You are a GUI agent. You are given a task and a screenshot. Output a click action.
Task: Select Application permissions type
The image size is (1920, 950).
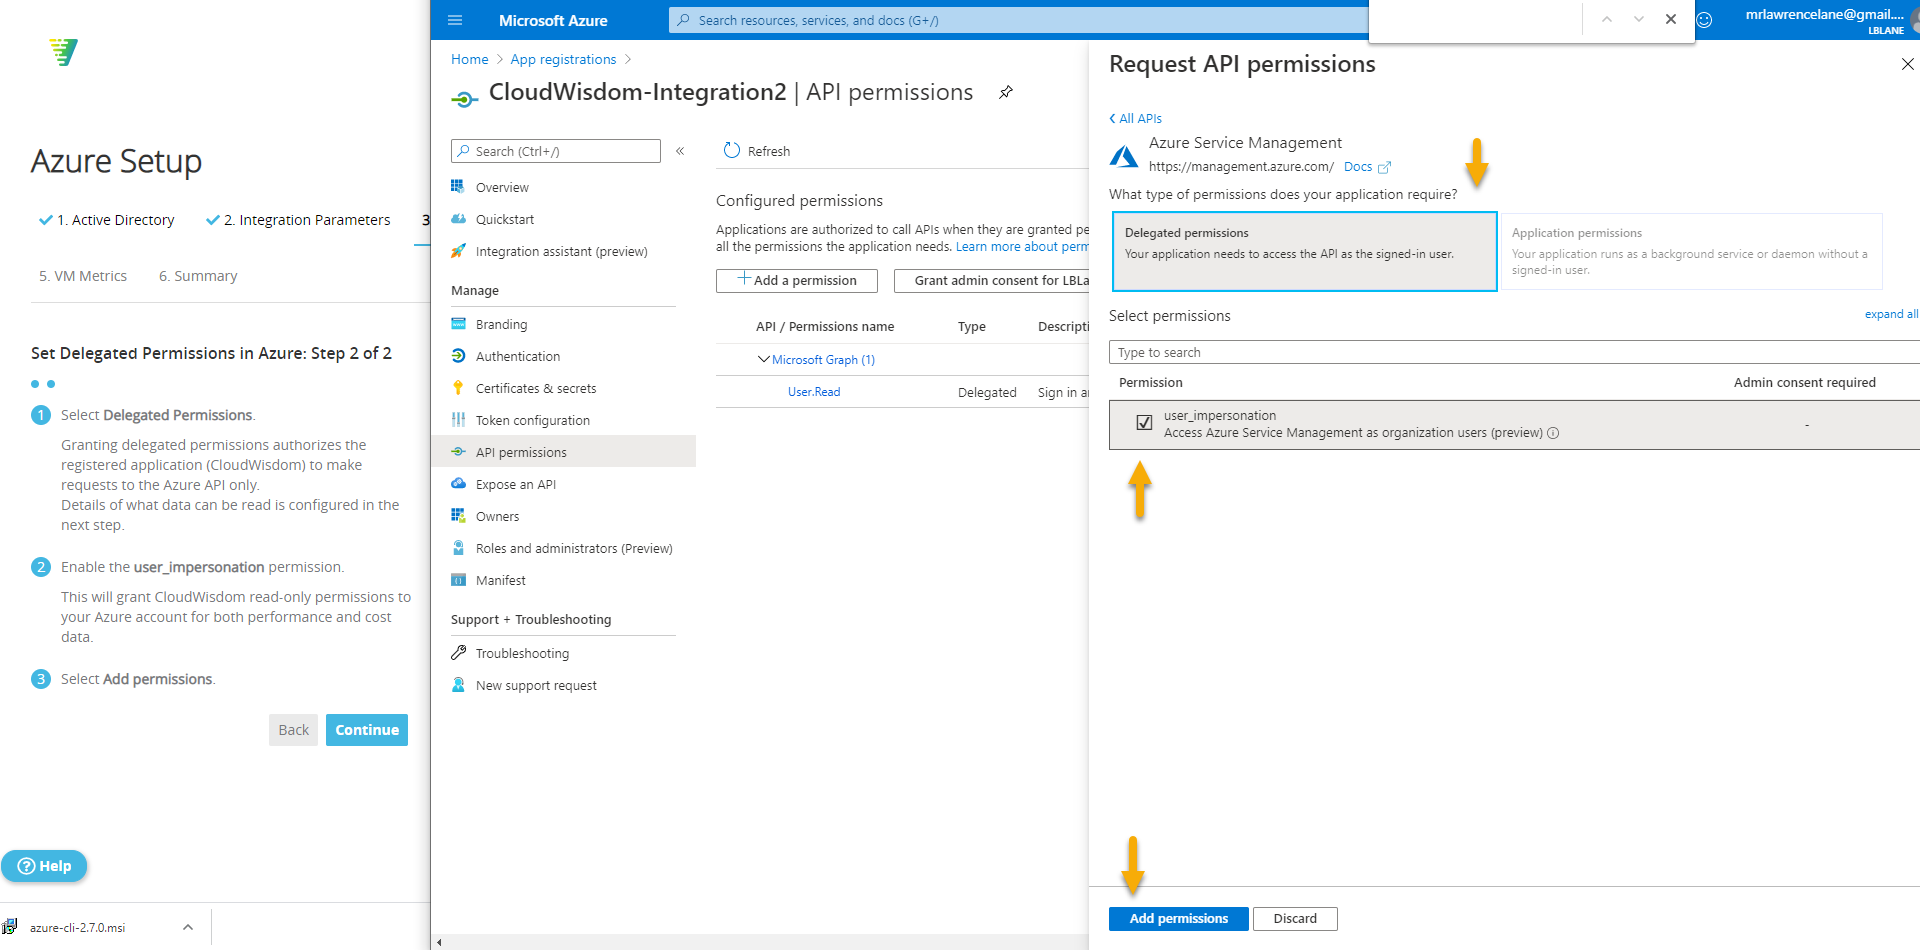(x=1691, y=251)
